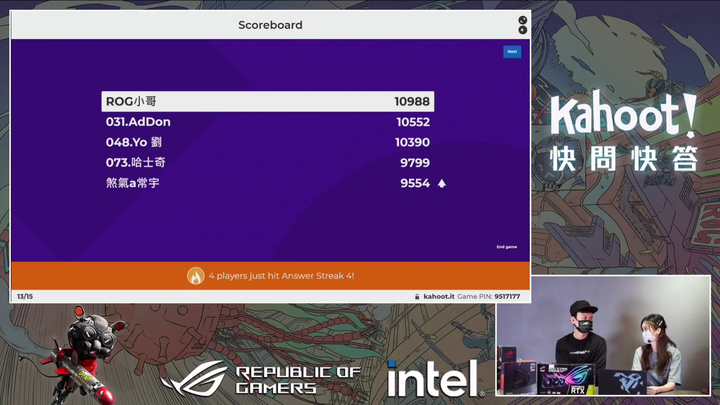Screen dimensions: 720x405
Task: Mute the Kahoot sound with speaker icon
Action: (523, 30)
